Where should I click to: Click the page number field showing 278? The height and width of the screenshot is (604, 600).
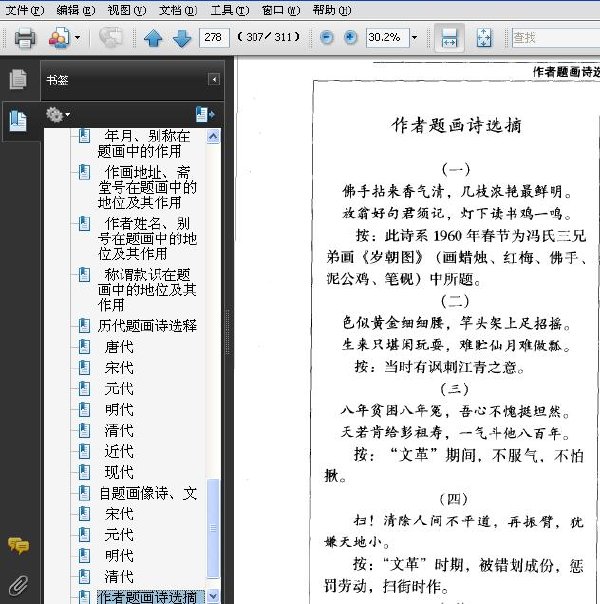coord(214,37)
